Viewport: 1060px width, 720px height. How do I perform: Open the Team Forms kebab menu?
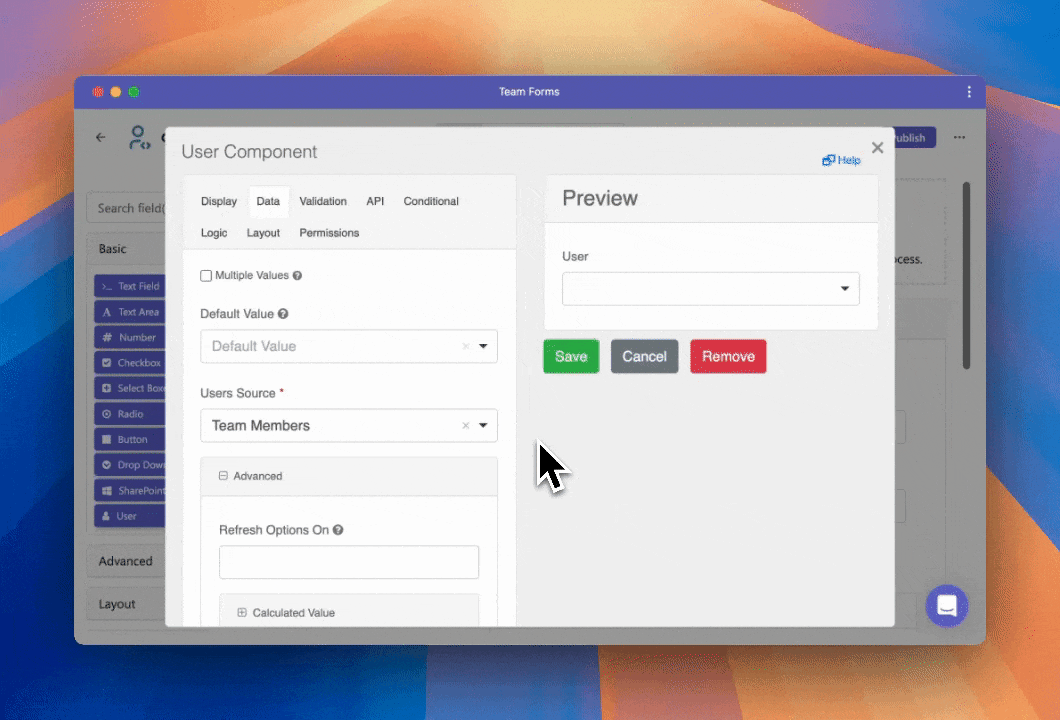(x=969, y=92)
